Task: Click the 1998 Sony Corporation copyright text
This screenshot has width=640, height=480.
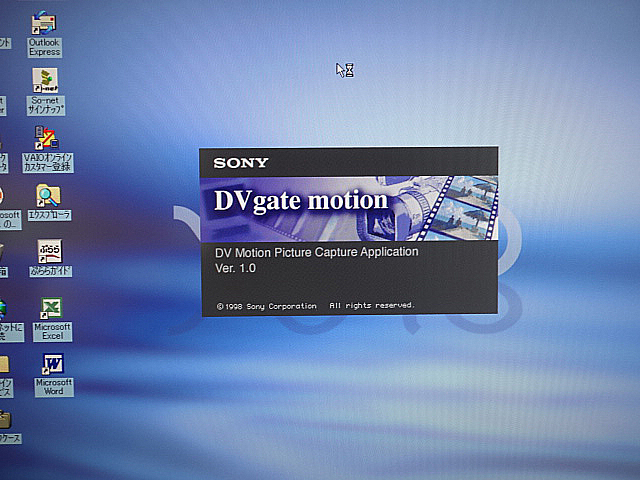Action: pyautogui.click(x=266, y=305)
